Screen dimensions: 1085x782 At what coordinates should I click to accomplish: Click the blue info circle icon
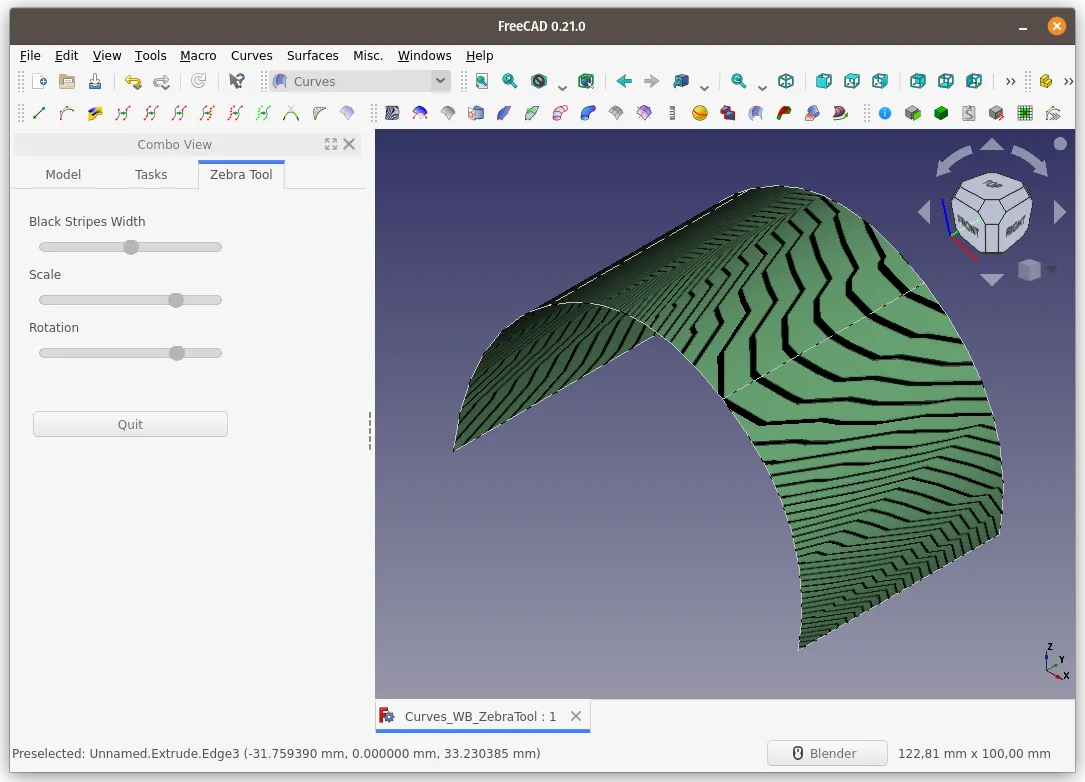click(x=885, y=113)
